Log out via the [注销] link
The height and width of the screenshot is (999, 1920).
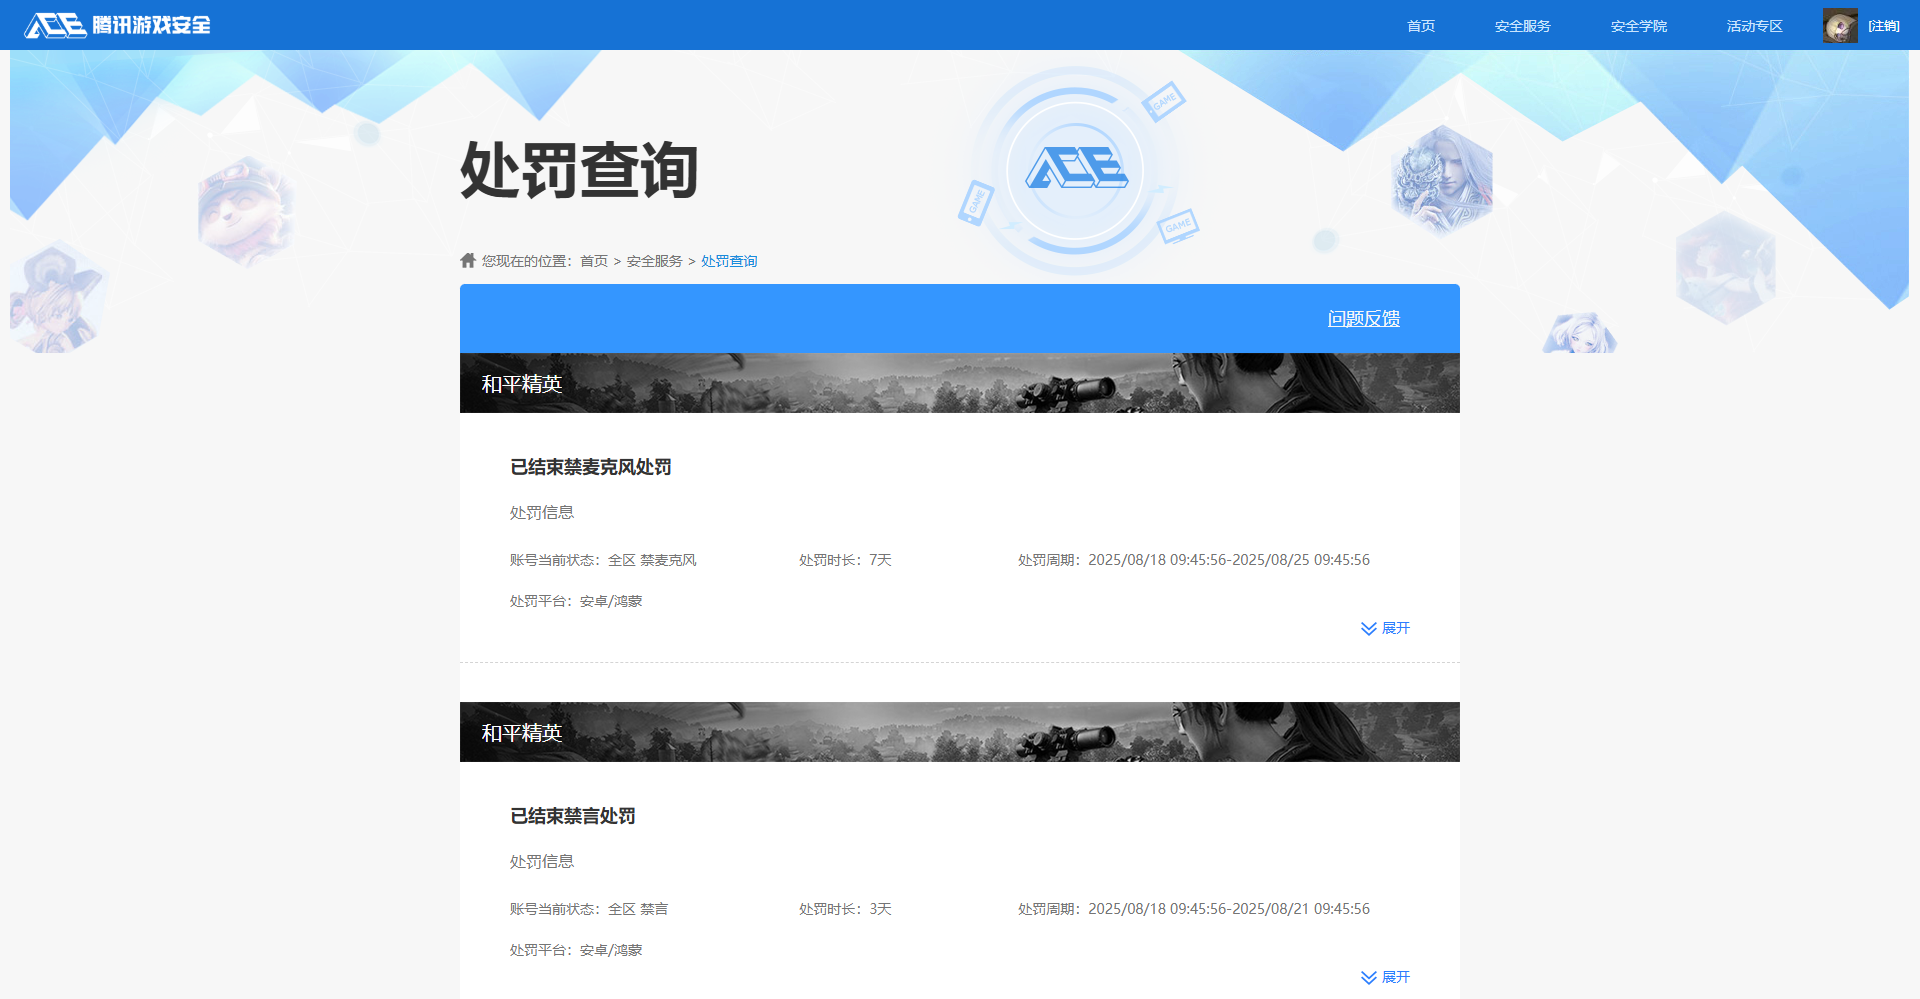pos(1884,25)
